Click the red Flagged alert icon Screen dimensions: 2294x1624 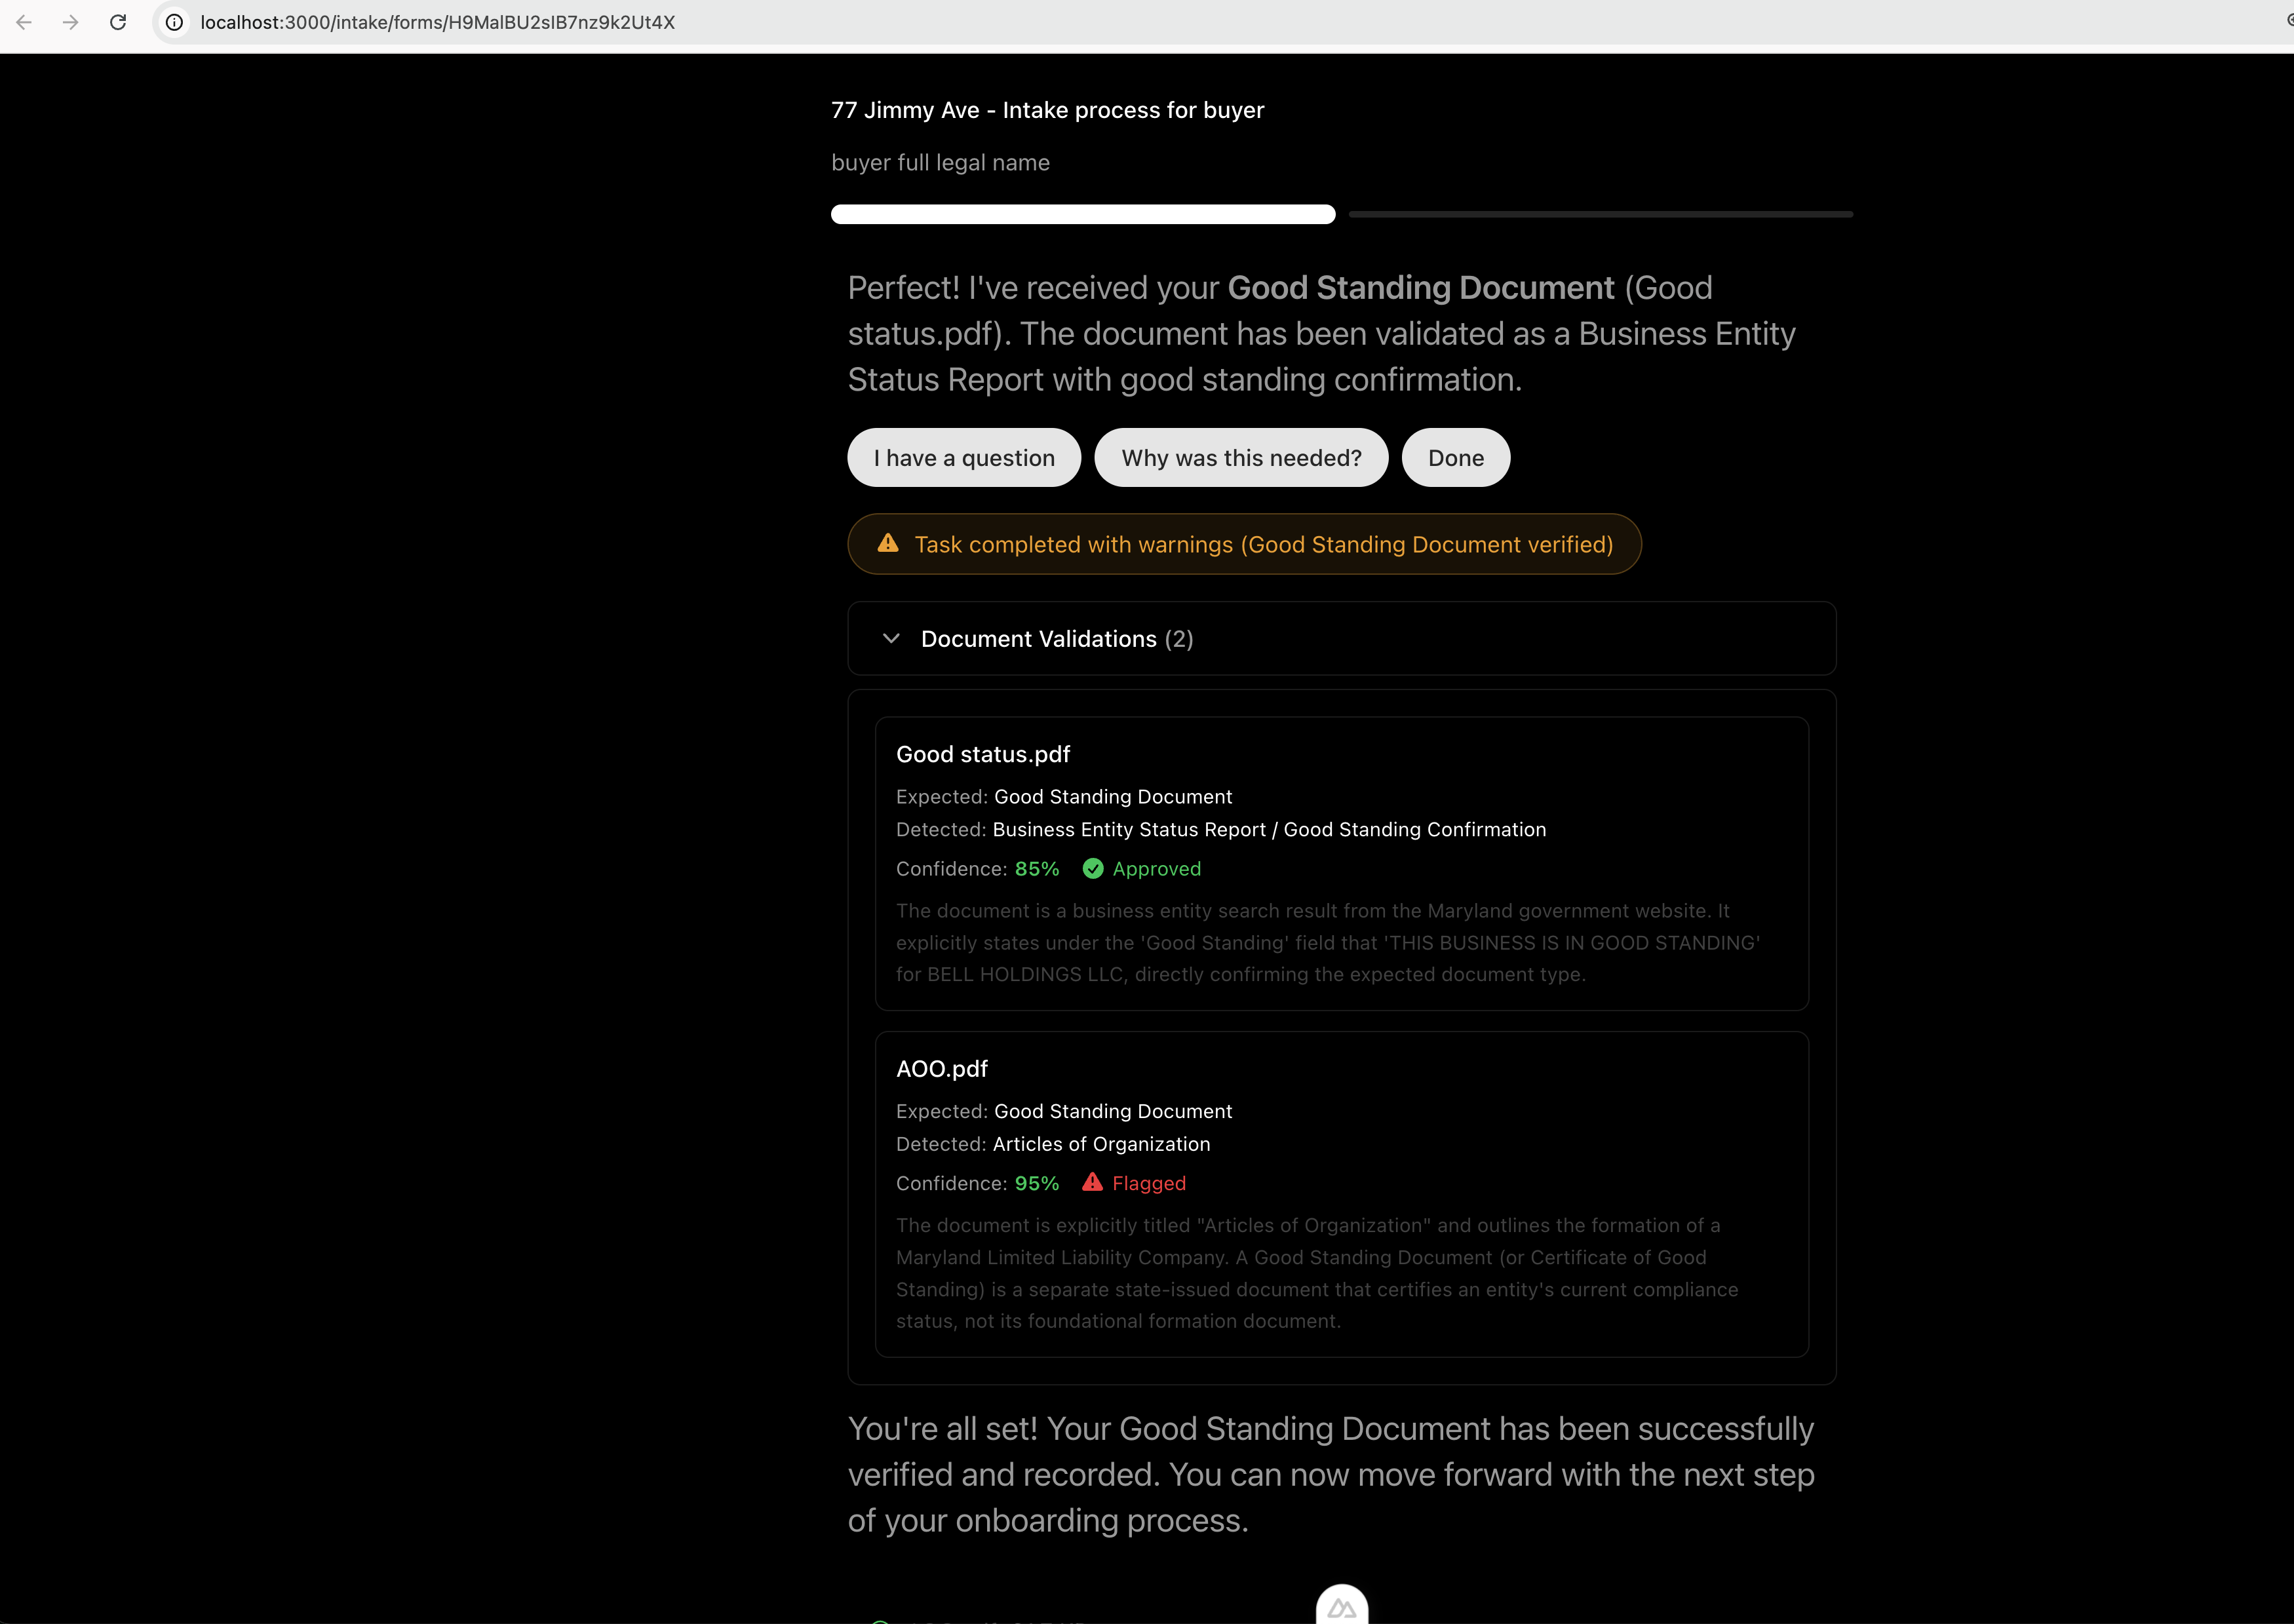1092,1183
